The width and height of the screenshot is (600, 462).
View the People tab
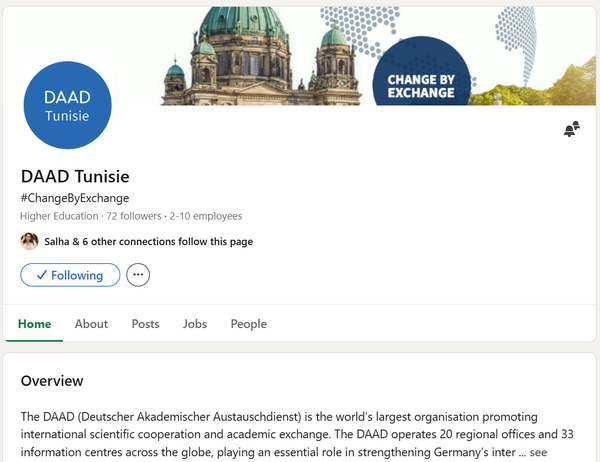(249, 324)
